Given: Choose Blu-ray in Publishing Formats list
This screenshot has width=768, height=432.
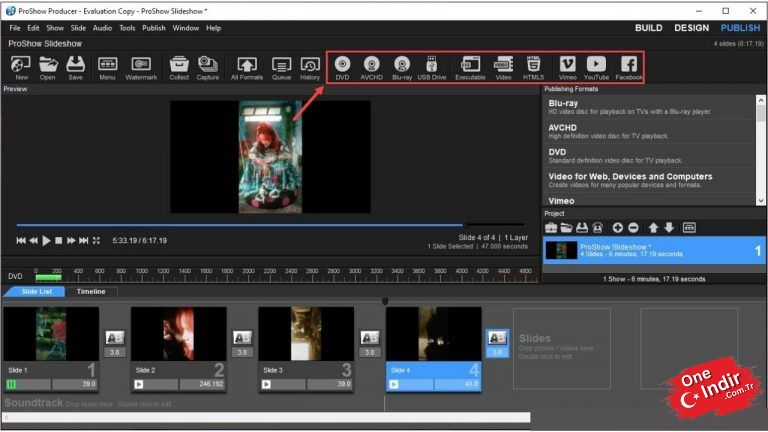Looking at the screenshot, I should click(649, 107).
